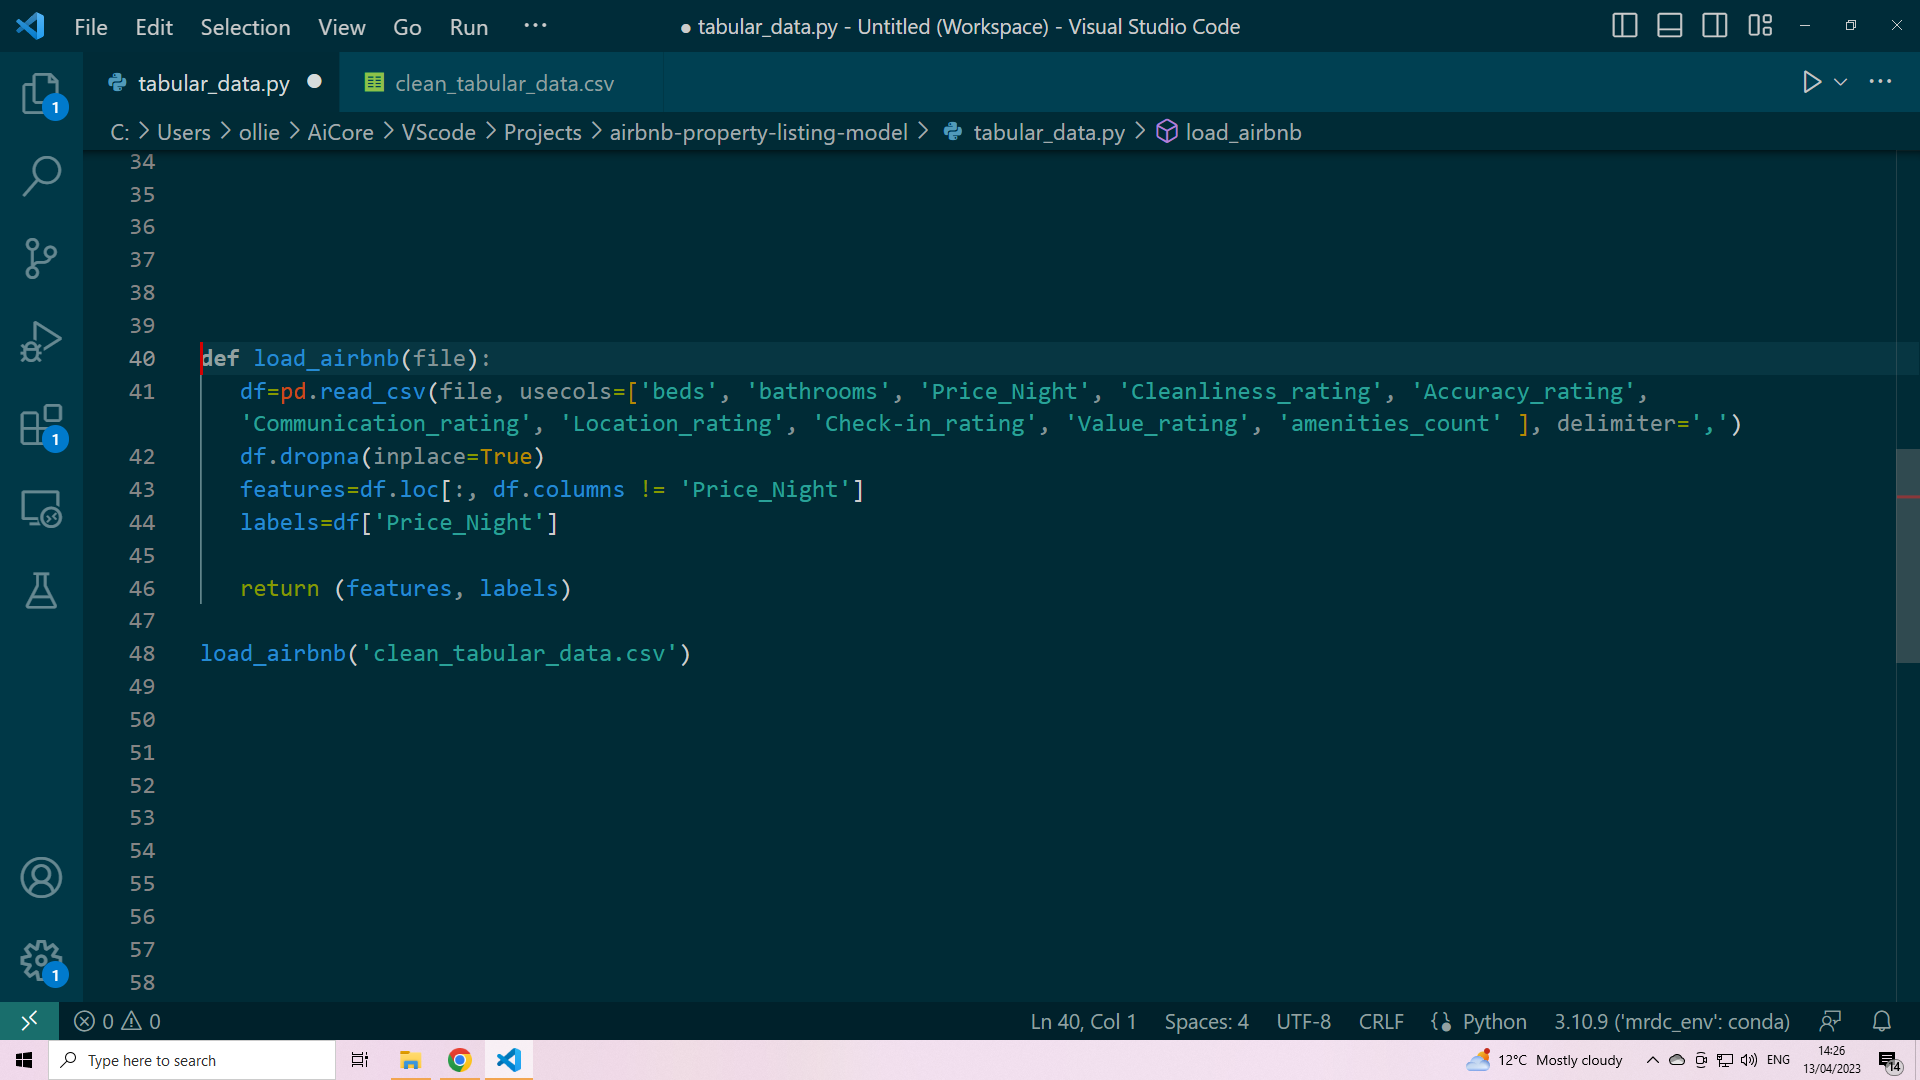
Task: Open the Run menu
Action: [468, 27]
